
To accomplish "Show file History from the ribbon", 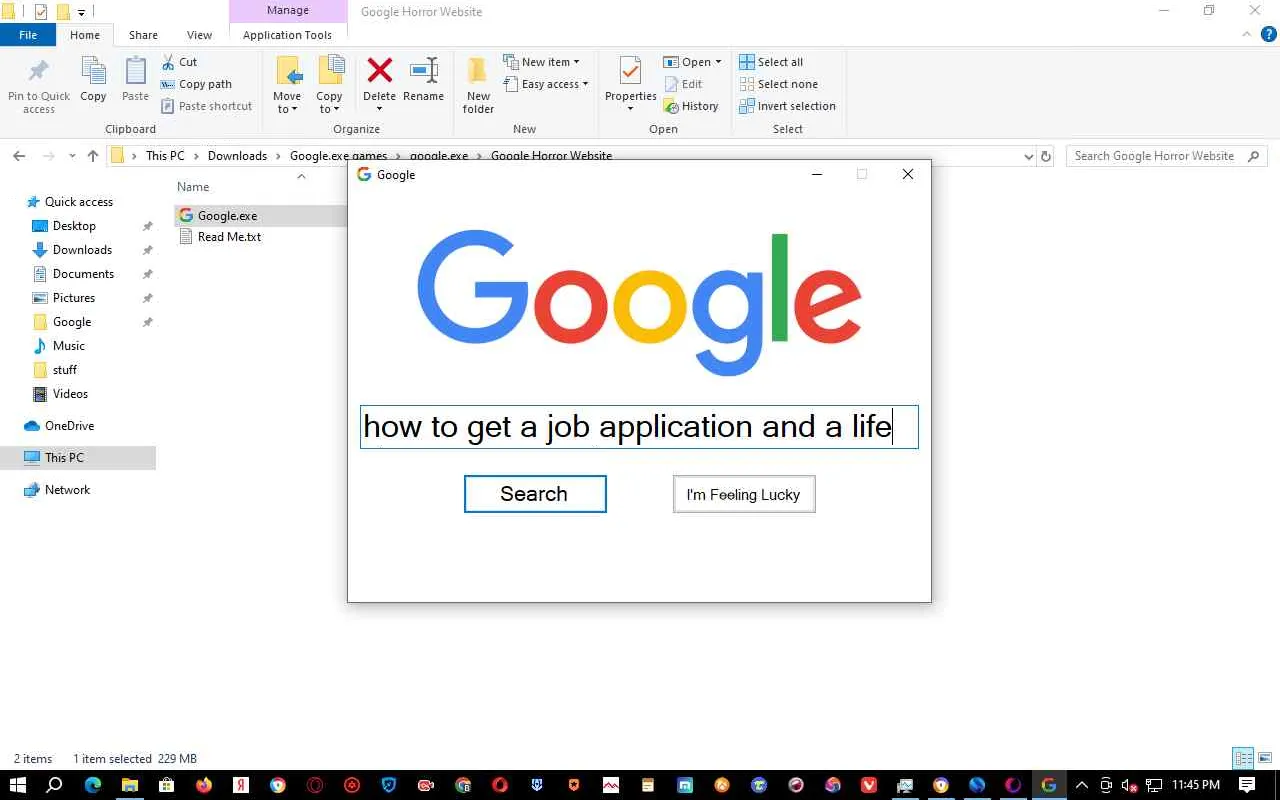I will click(x=691, y=106).
